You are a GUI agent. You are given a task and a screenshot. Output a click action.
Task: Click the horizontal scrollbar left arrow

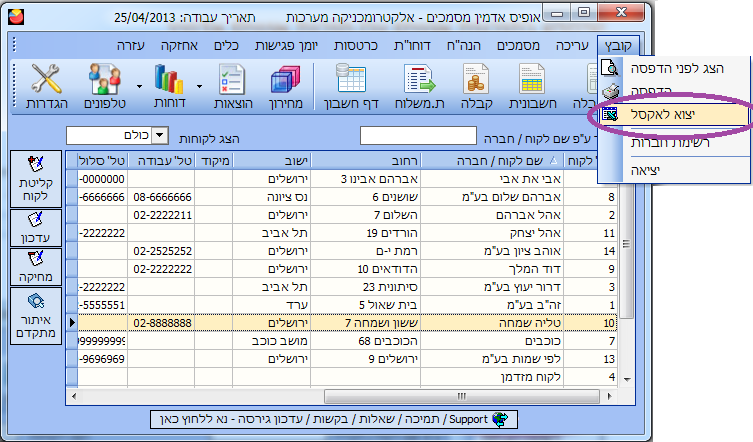pos(73,397)
